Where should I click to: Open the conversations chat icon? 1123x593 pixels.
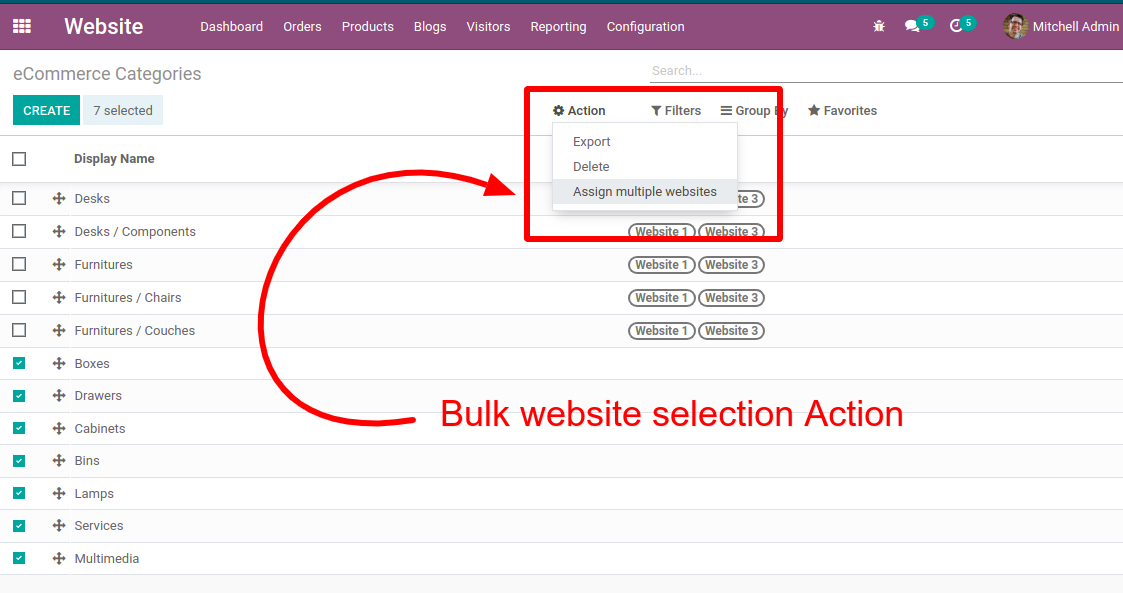[912, 26]
